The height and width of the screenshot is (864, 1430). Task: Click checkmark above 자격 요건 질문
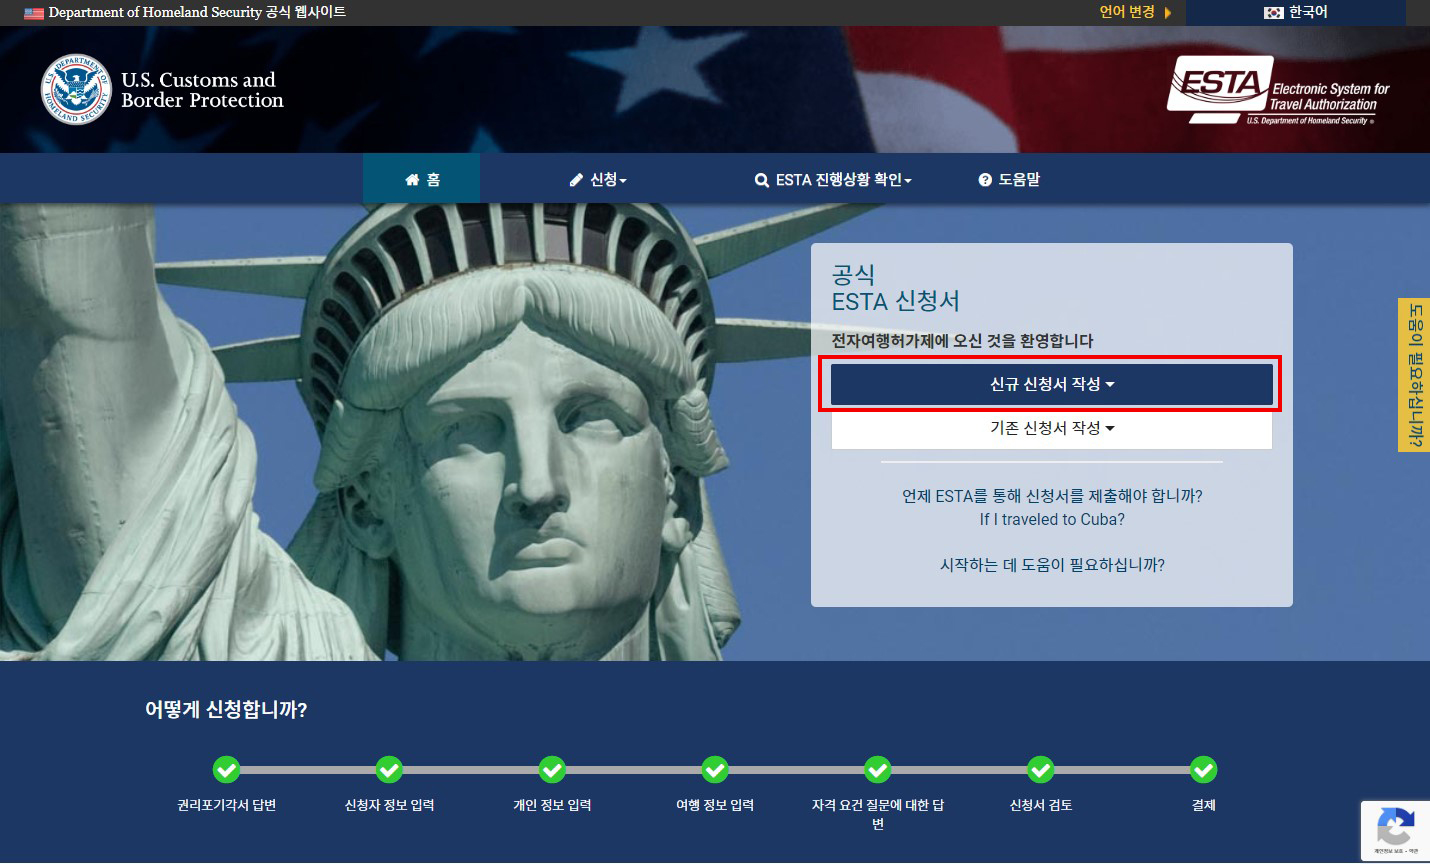click(878, 770)
